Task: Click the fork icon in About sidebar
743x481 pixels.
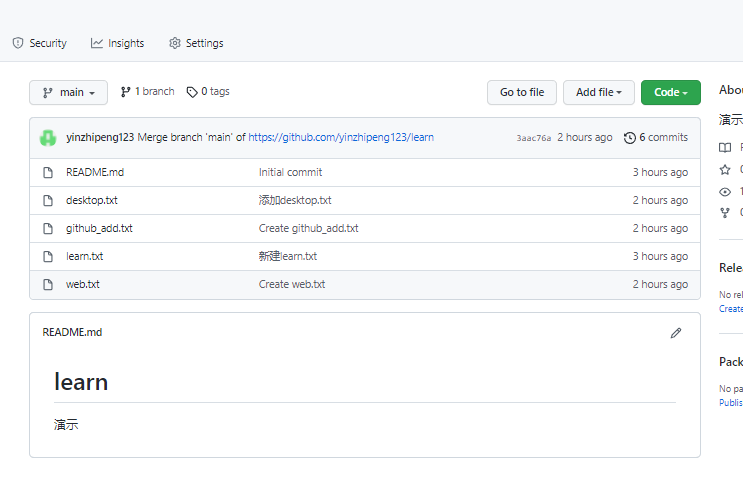Action: 725,213
